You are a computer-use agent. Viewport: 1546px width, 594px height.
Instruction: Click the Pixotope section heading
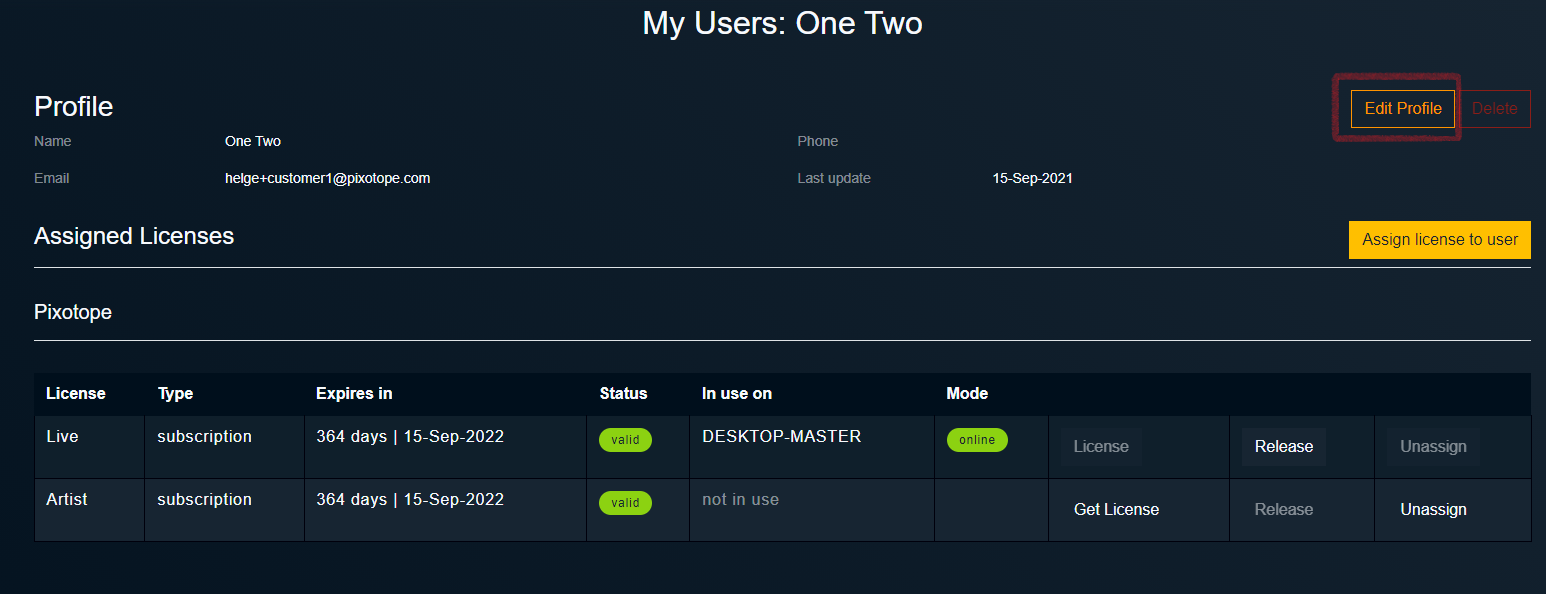[x=73, y=312]
